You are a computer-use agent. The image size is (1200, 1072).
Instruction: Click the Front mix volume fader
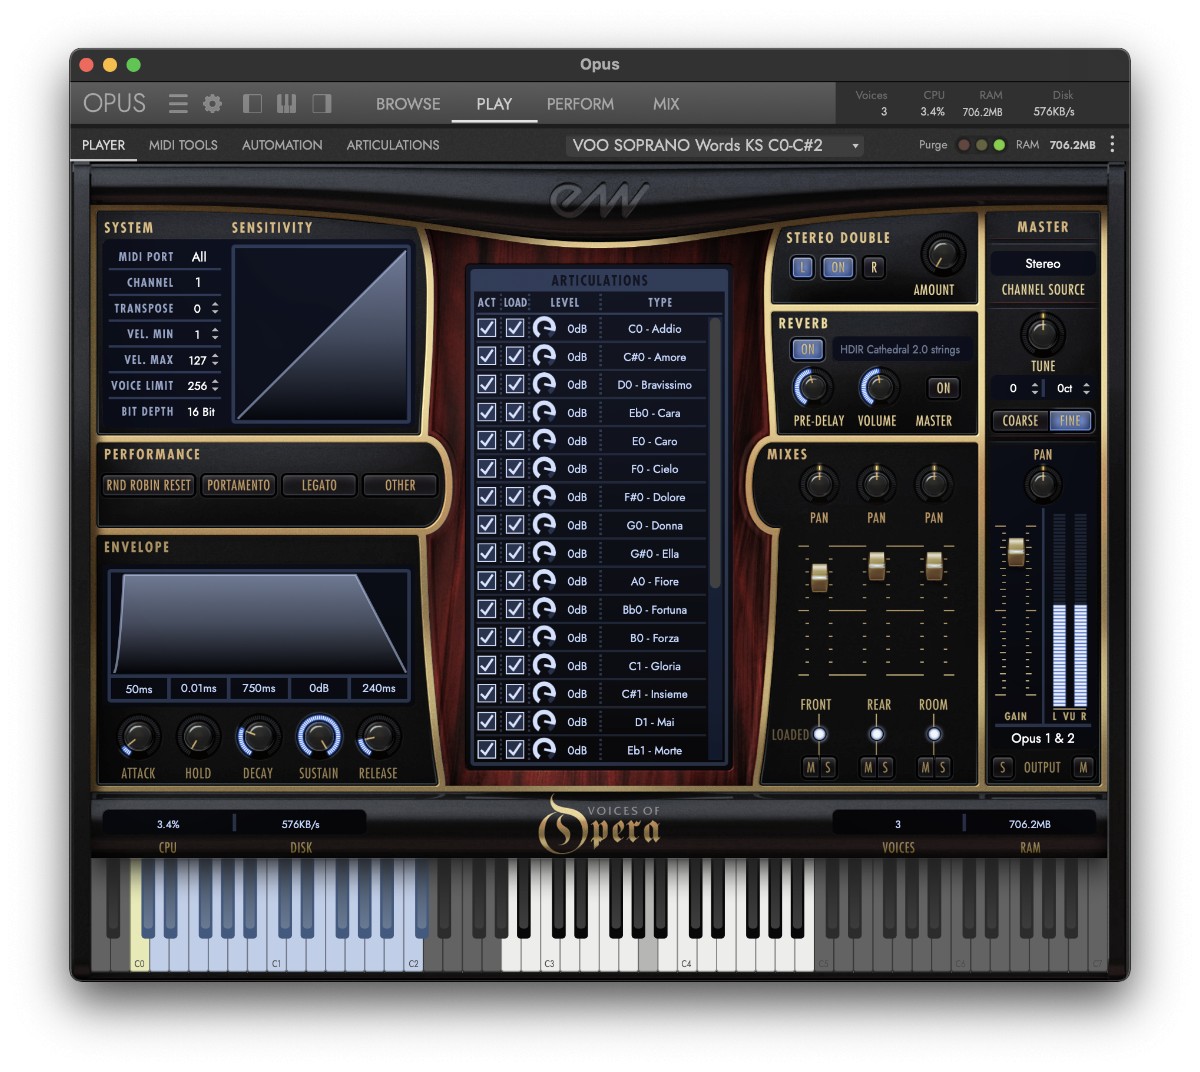click(819, 576)
